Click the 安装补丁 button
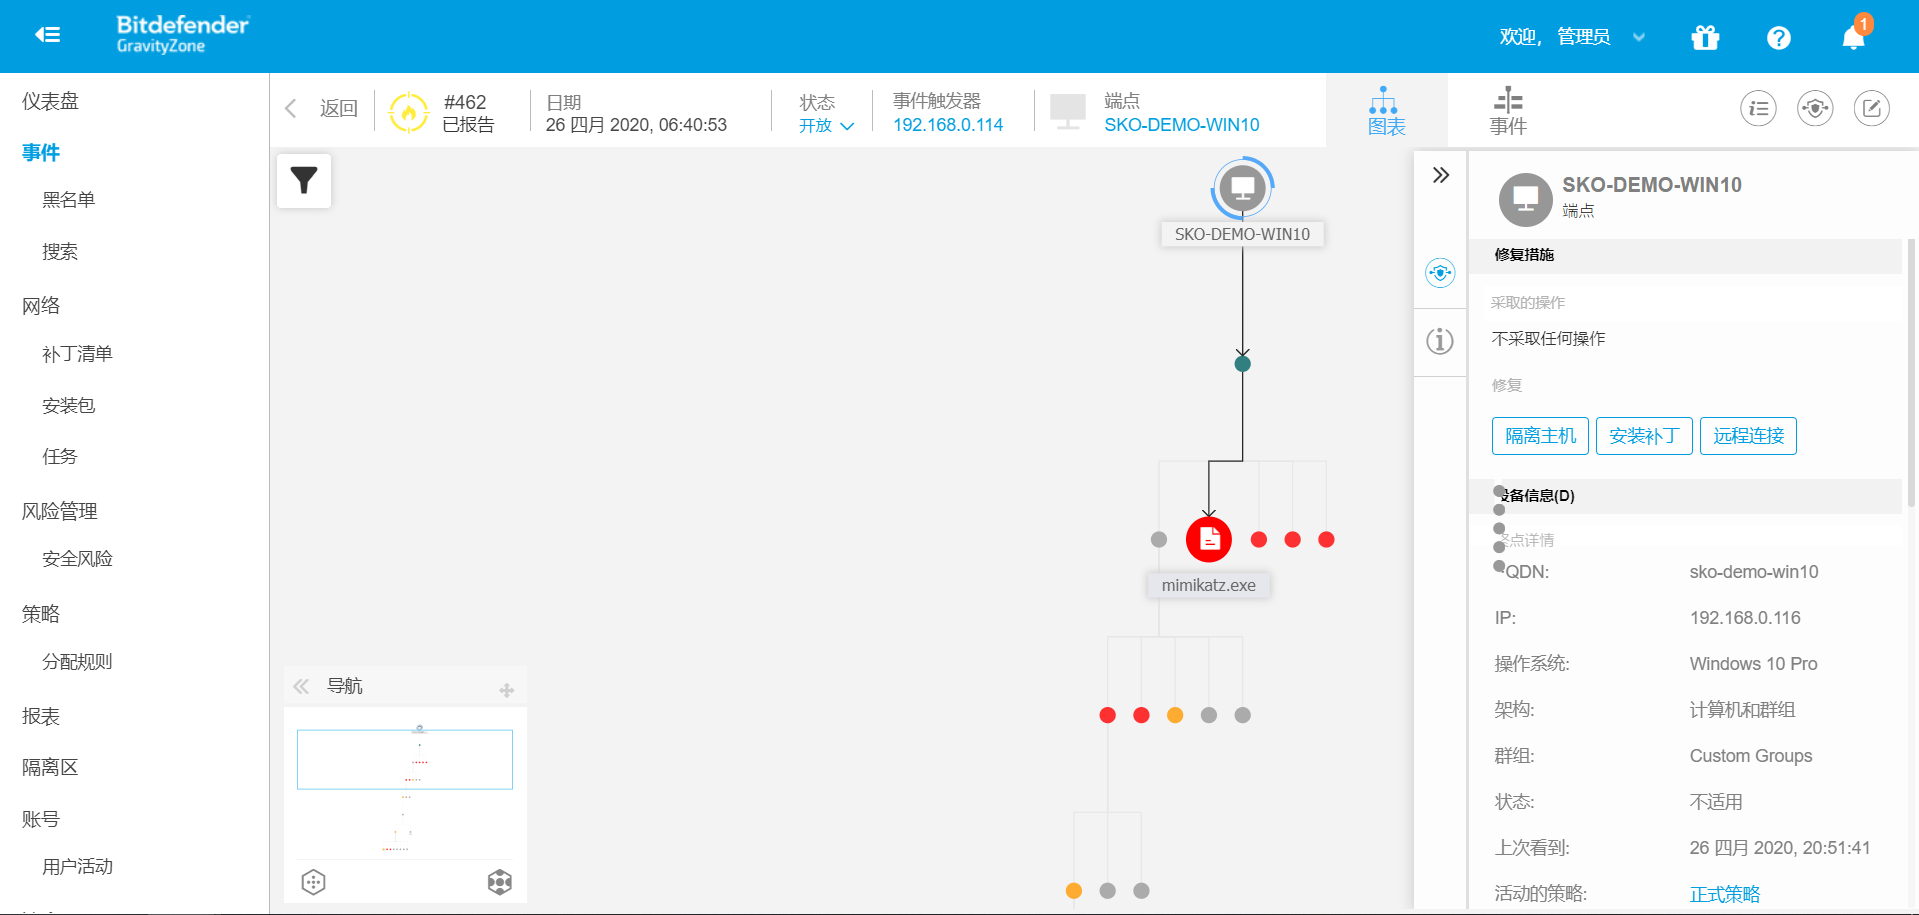 click(1644, 436)
